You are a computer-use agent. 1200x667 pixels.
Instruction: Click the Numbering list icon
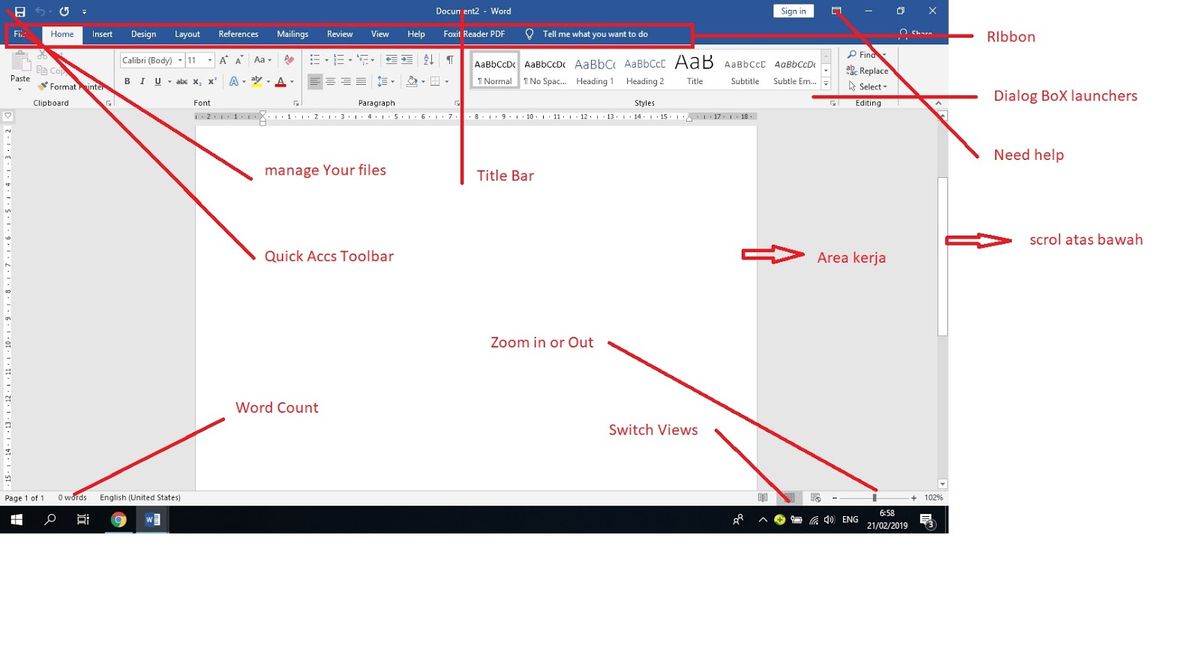tap(337, 61)
